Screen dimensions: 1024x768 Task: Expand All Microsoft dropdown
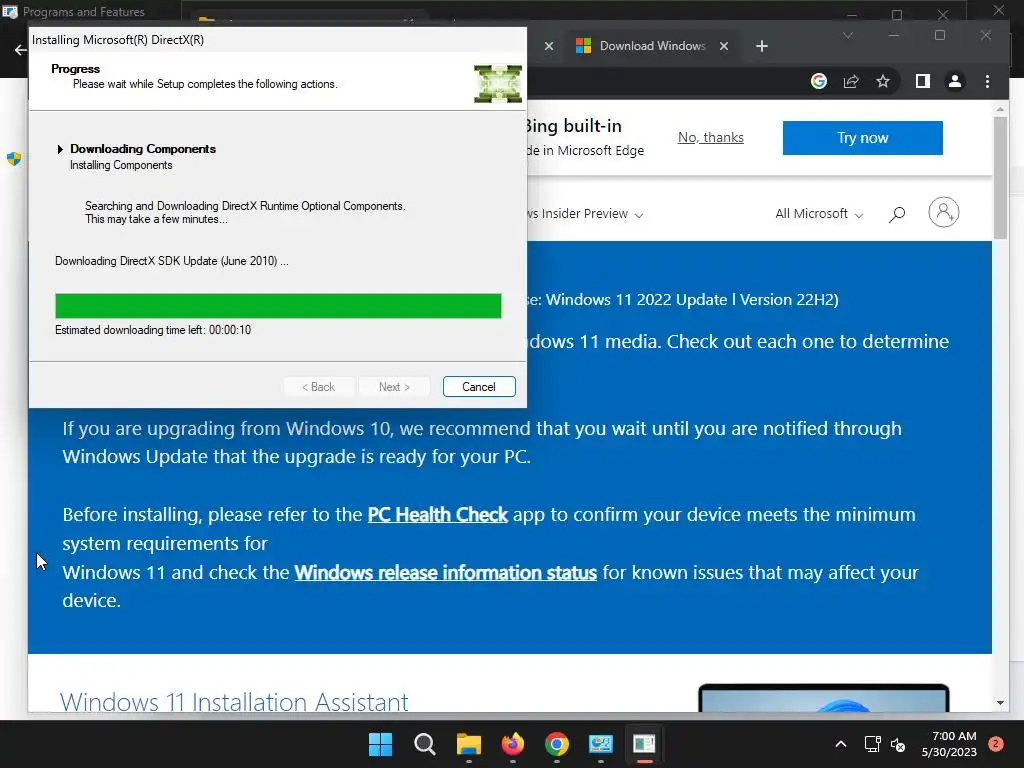point(819,214)
